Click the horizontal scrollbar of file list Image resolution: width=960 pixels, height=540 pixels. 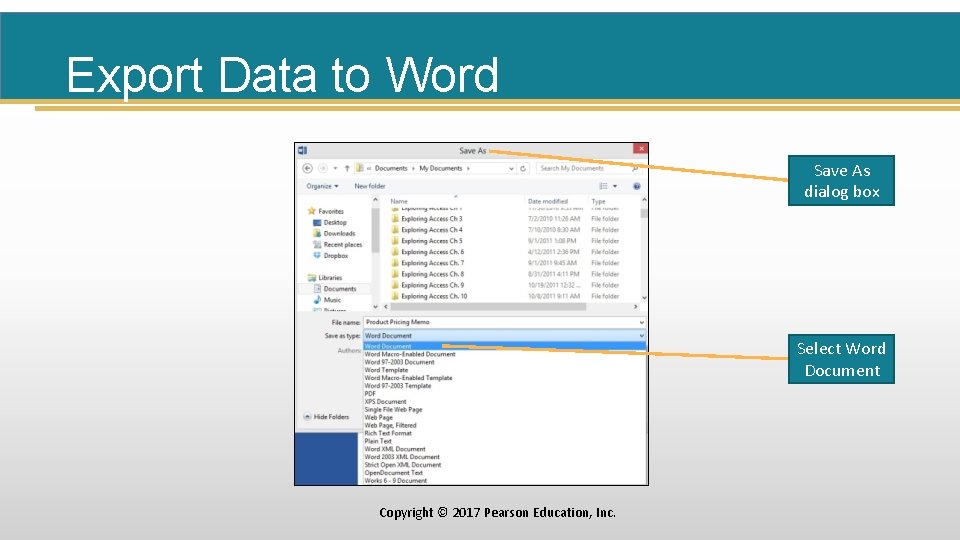pyautogui.click(x=488, y=307)
